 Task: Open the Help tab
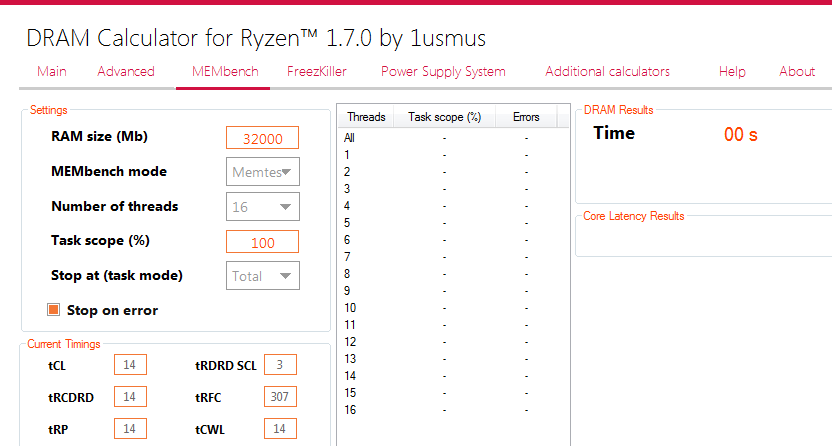732,72
